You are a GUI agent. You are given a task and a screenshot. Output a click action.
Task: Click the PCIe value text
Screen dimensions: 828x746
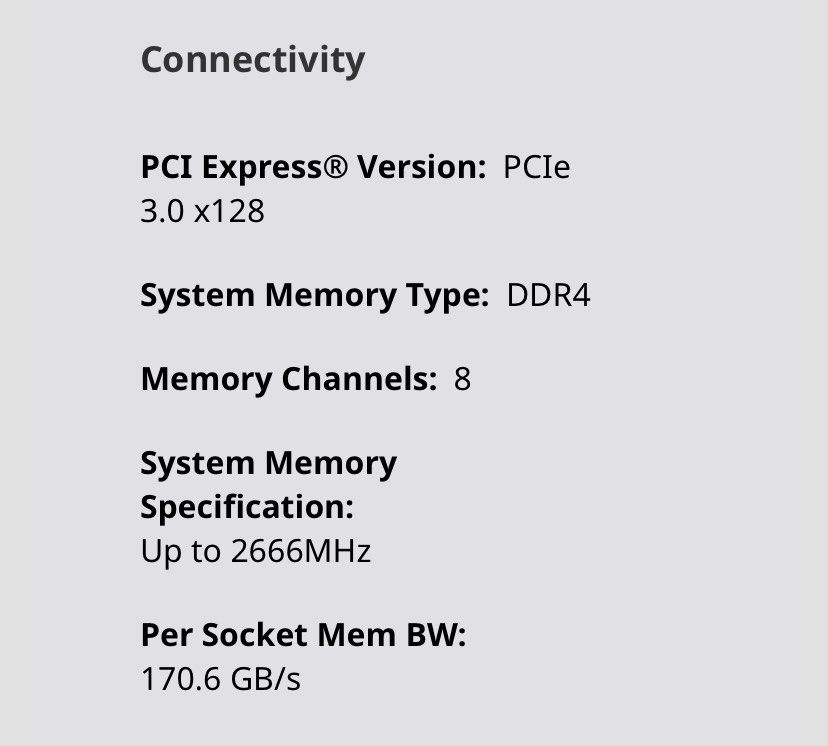[536, 167]
